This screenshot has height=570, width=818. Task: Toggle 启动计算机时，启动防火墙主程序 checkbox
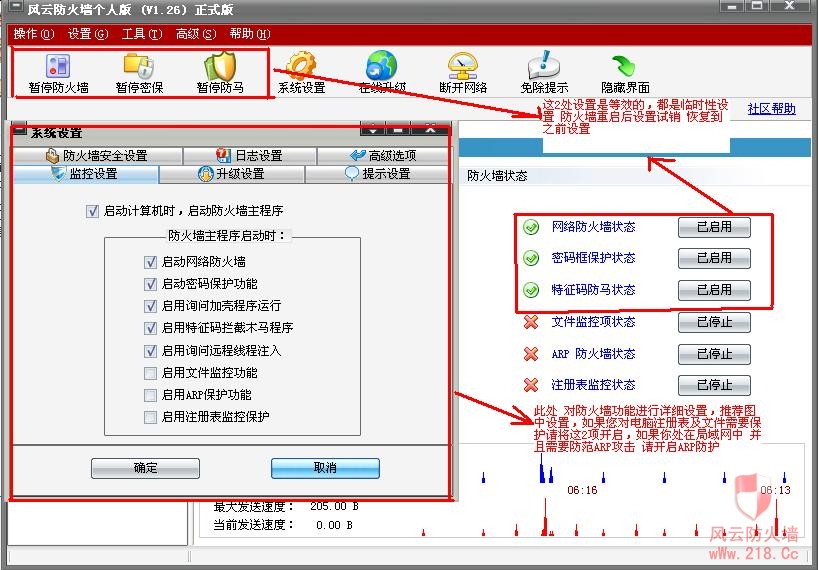[92, 211]
